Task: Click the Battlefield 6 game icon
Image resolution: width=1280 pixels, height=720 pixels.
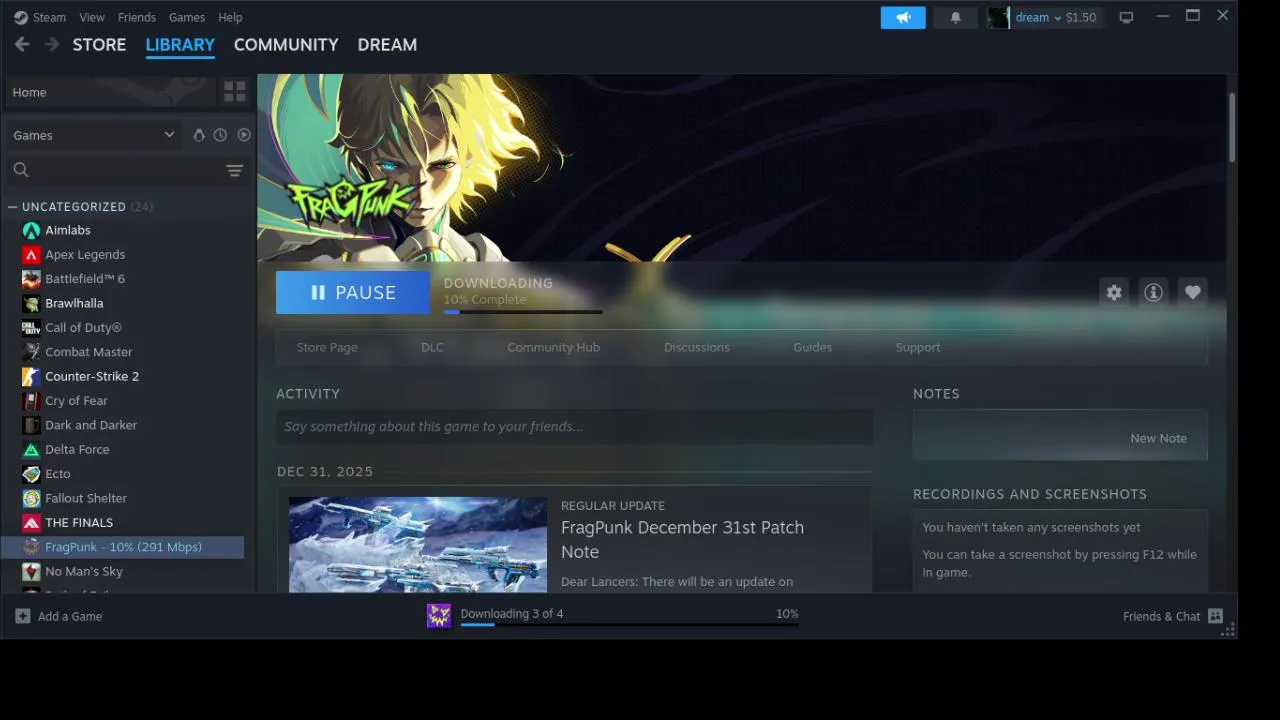Action: coord(31,279)
